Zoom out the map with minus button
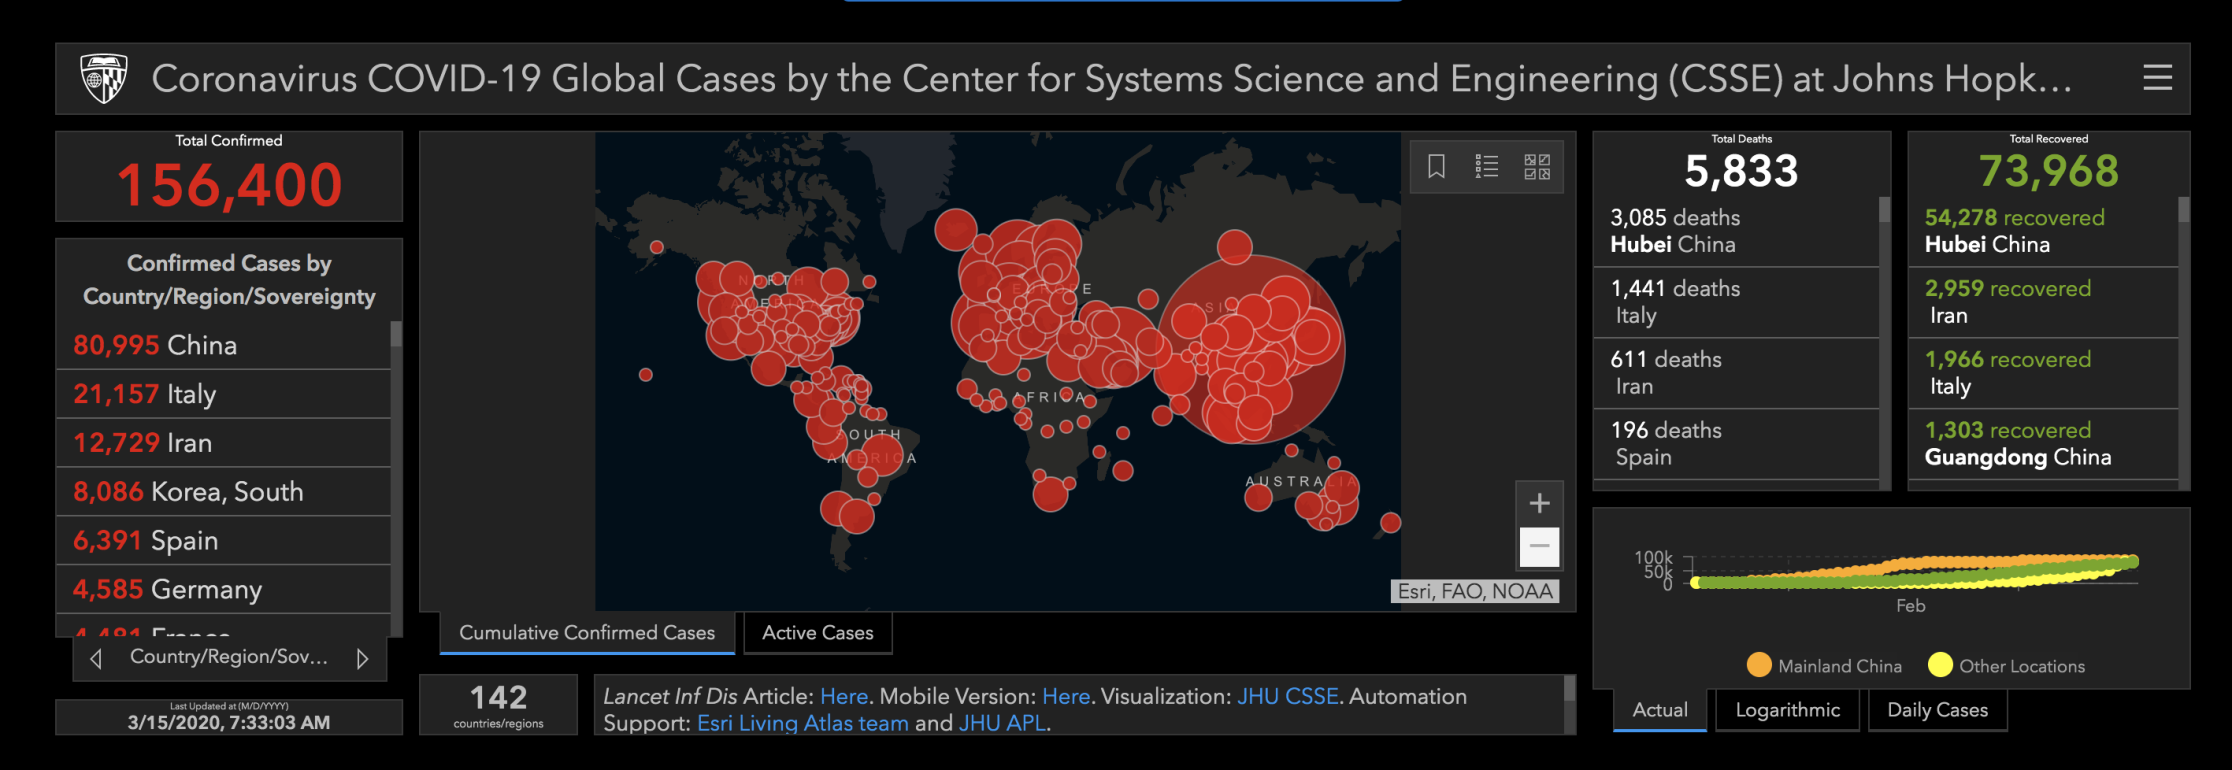This screenshot has width=2232, height=770. (x=1540, y=546)
